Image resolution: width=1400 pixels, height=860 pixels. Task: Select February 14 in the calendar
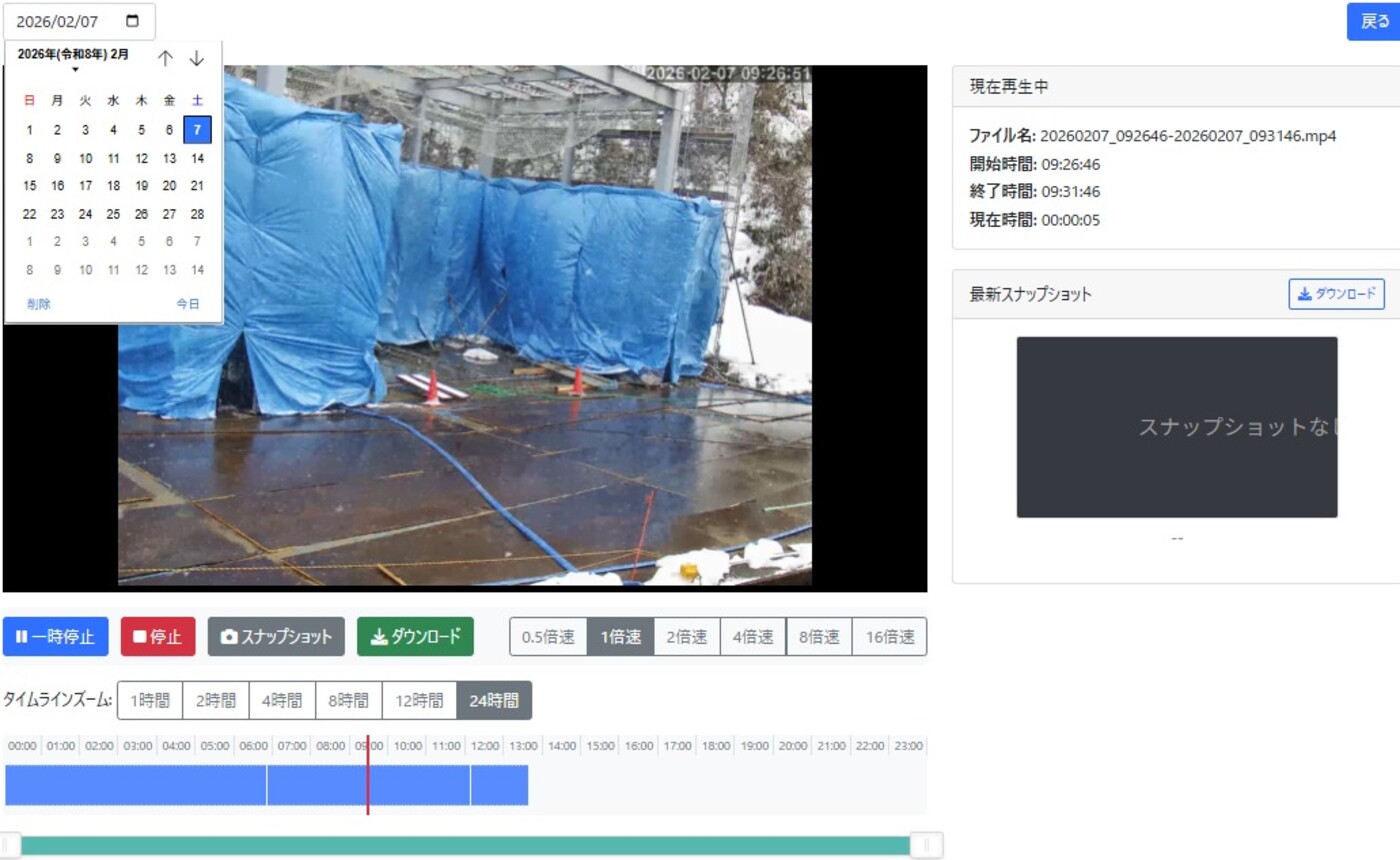(x=197, y=158)
